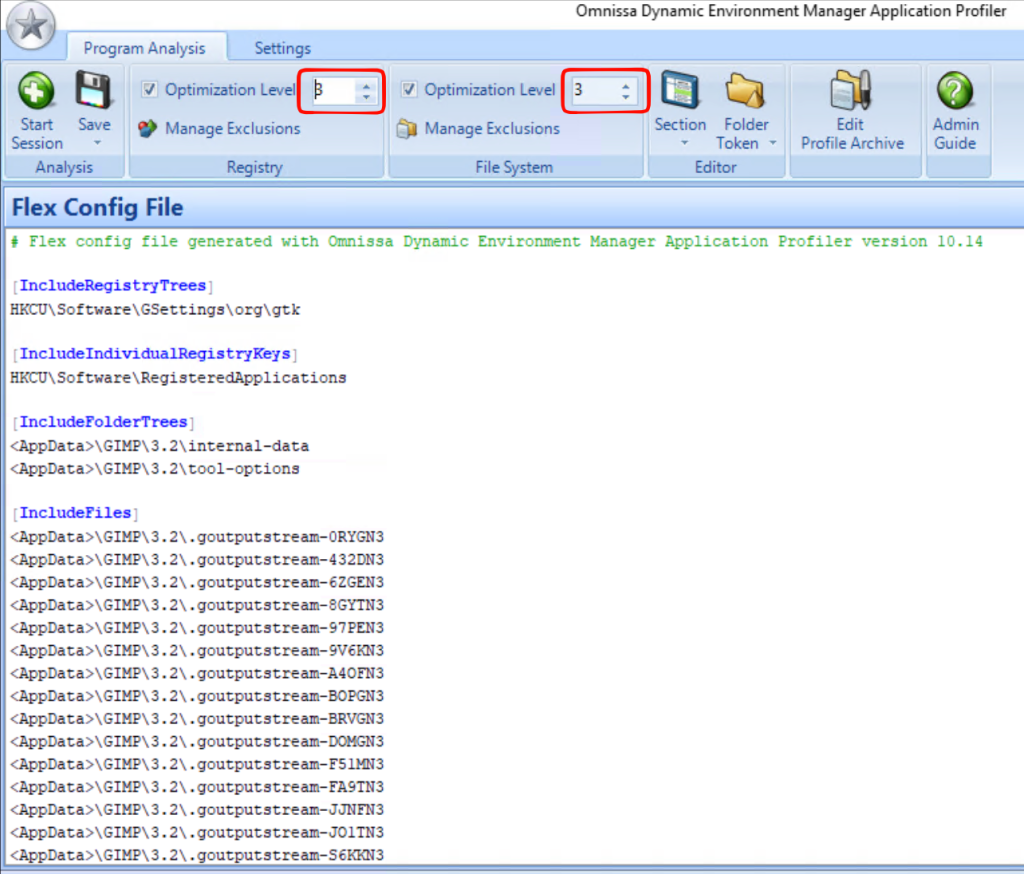Open the Admin Guide help icon
The width and height of the screenshot is (1024, 874).
tap(955, 90)
